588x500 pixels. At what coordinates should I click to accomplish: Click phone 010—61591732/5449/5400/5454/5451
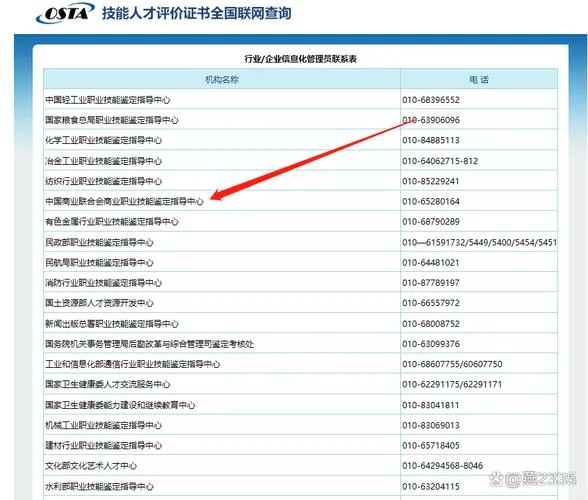(480, 243)
